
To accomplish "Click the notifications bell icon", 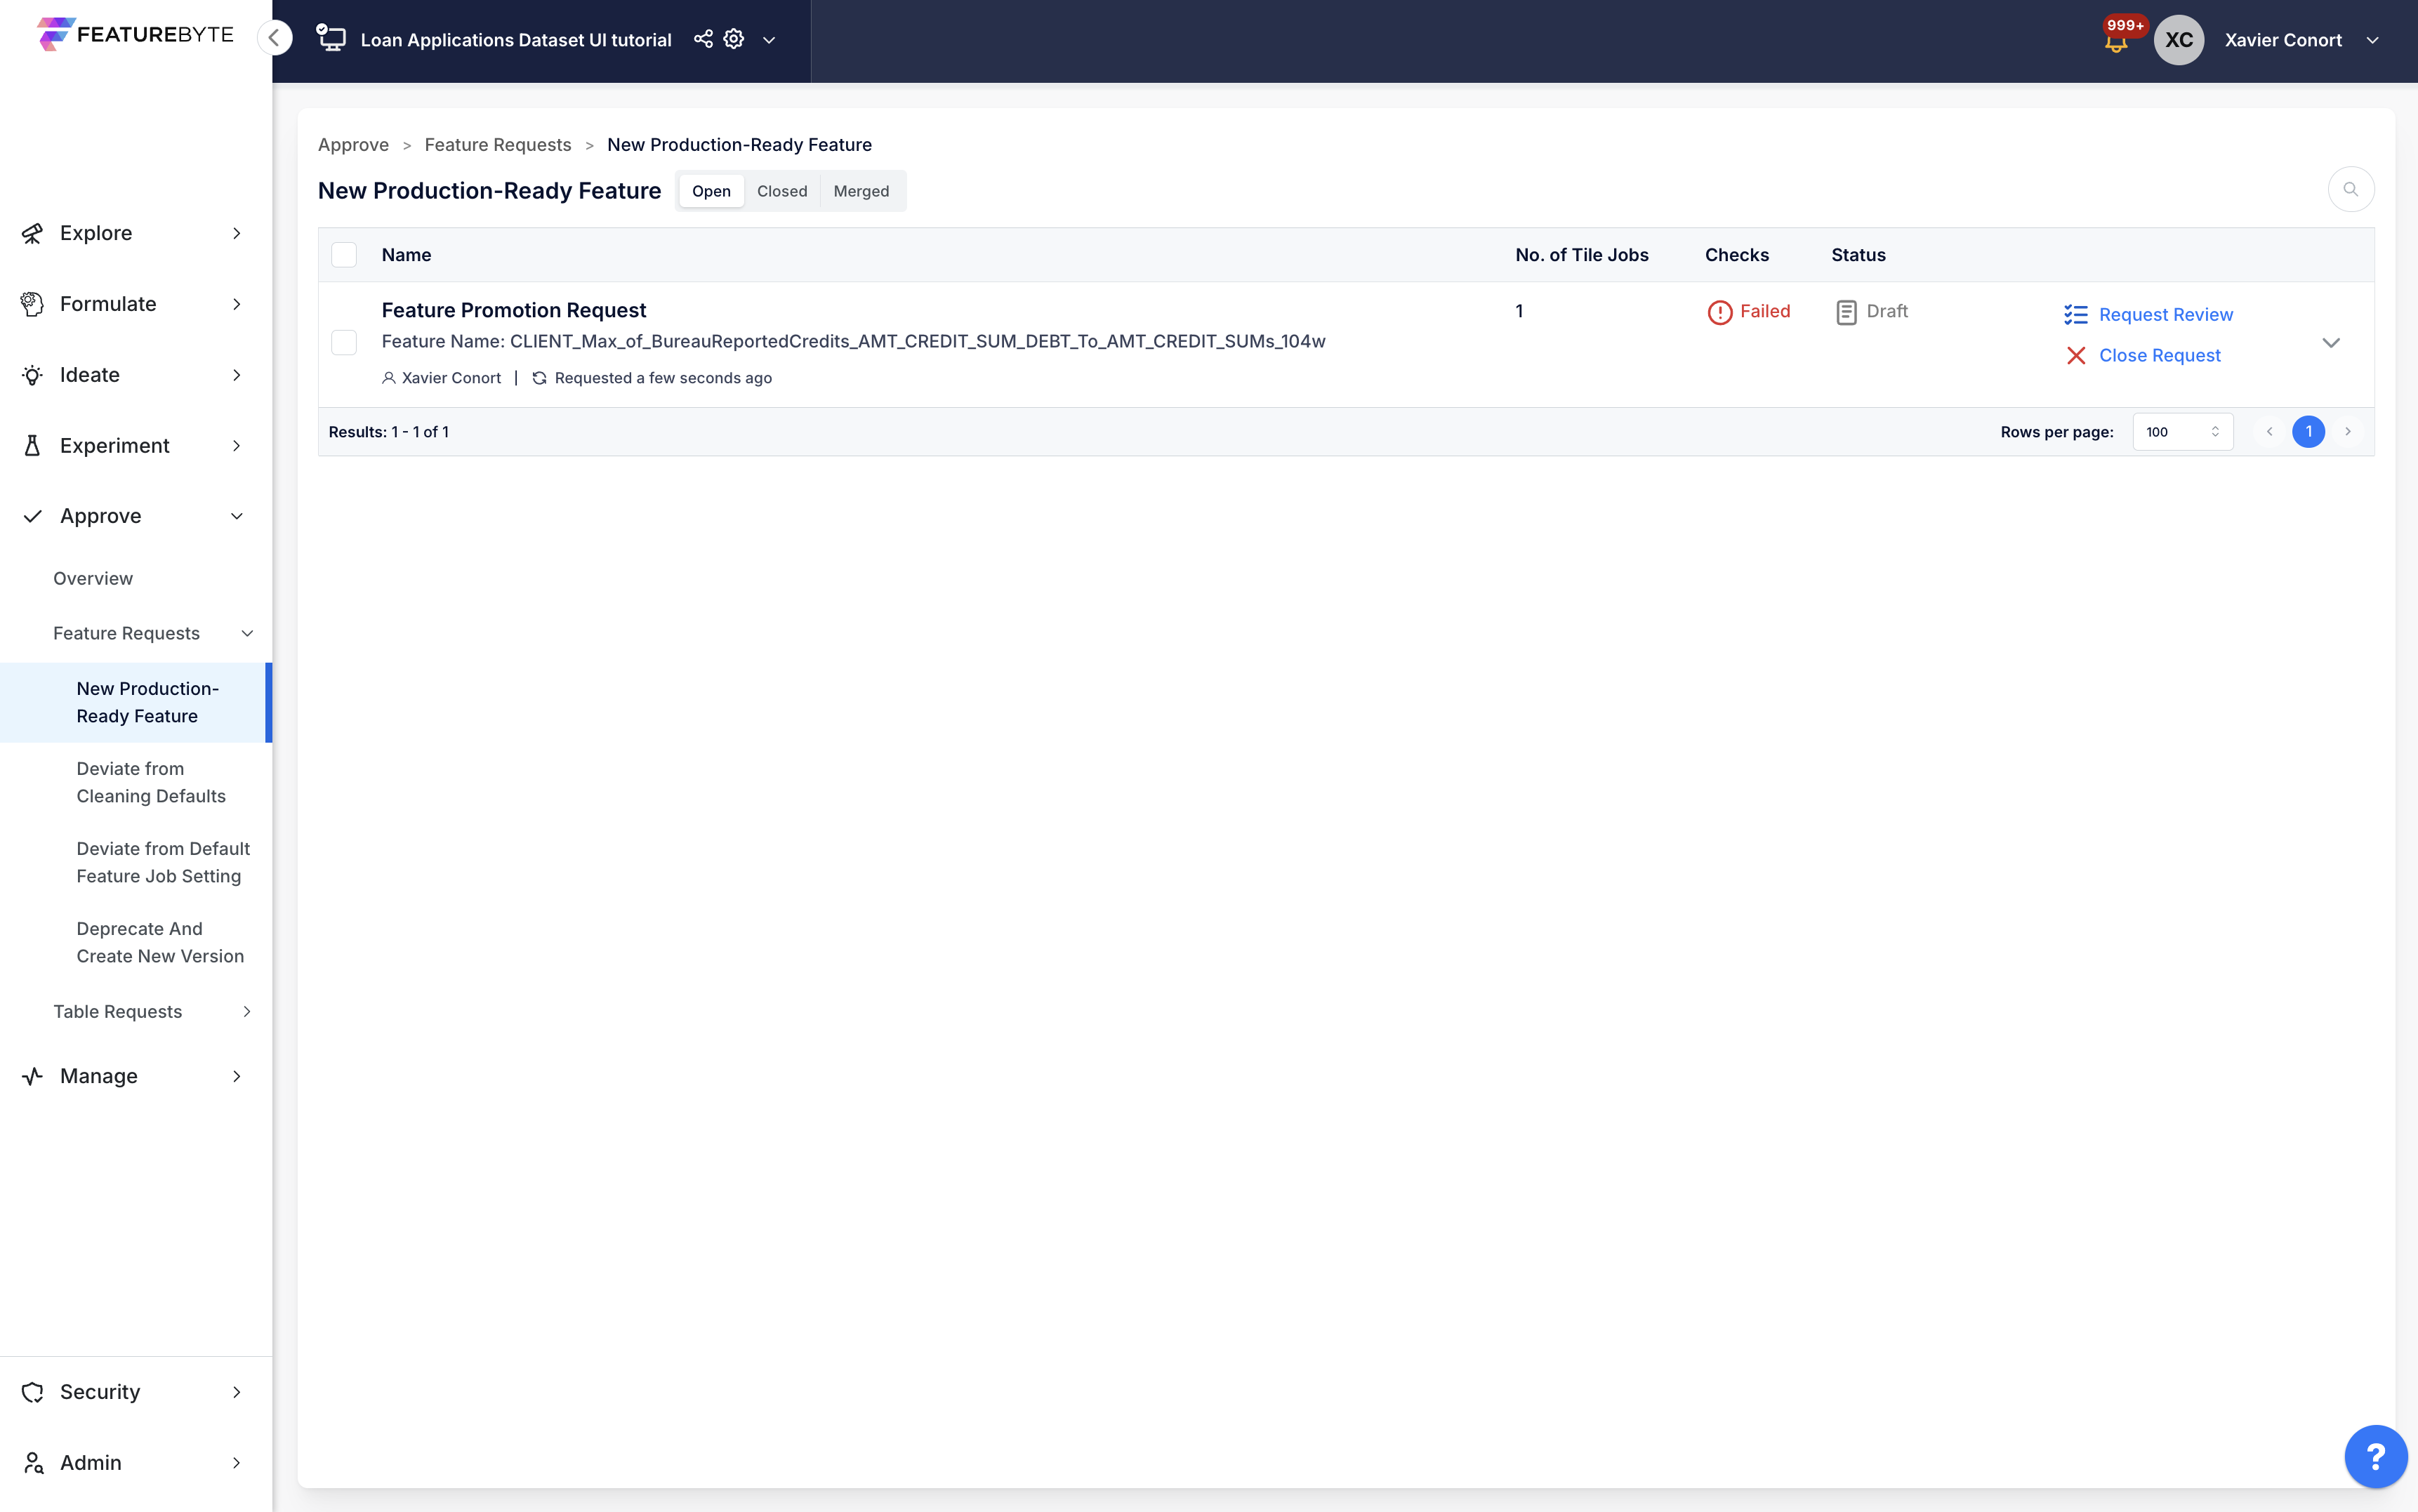I will pyautogui.click(x=2115, y=43).
